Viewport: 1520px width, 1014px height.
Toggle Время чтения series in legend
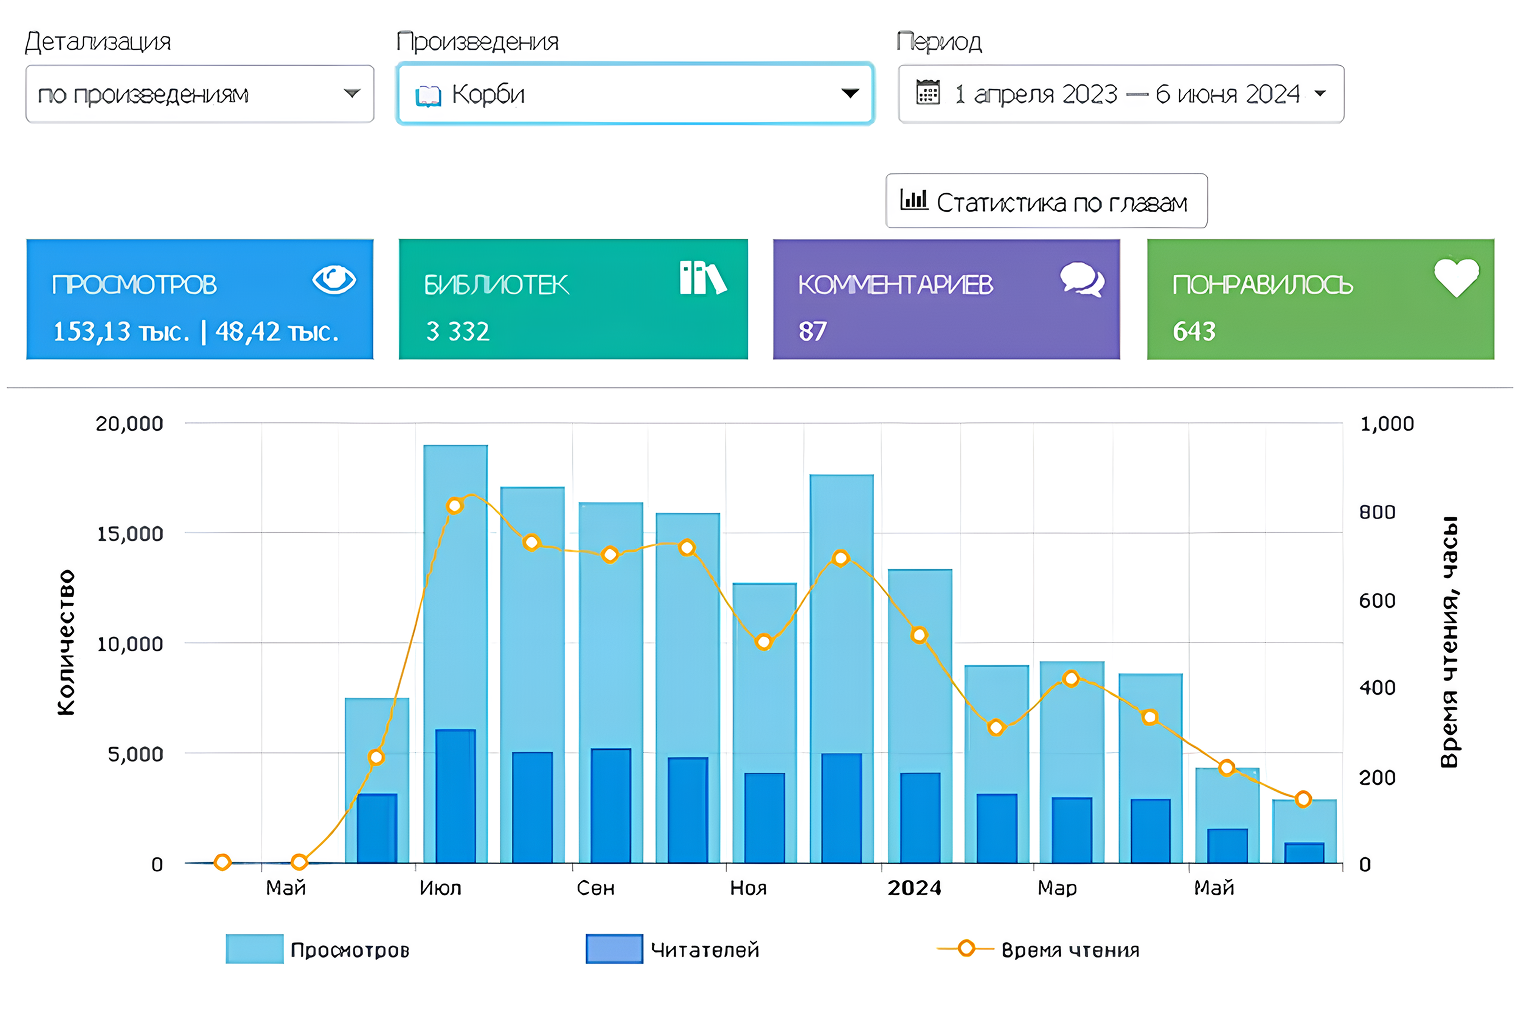1038,949
